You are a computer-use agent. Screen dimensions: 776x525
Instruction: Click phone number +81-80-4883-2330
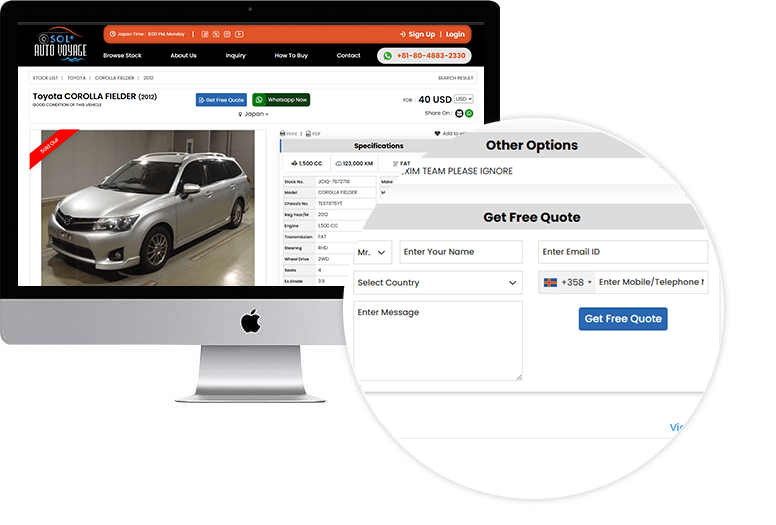coord(431,56)
